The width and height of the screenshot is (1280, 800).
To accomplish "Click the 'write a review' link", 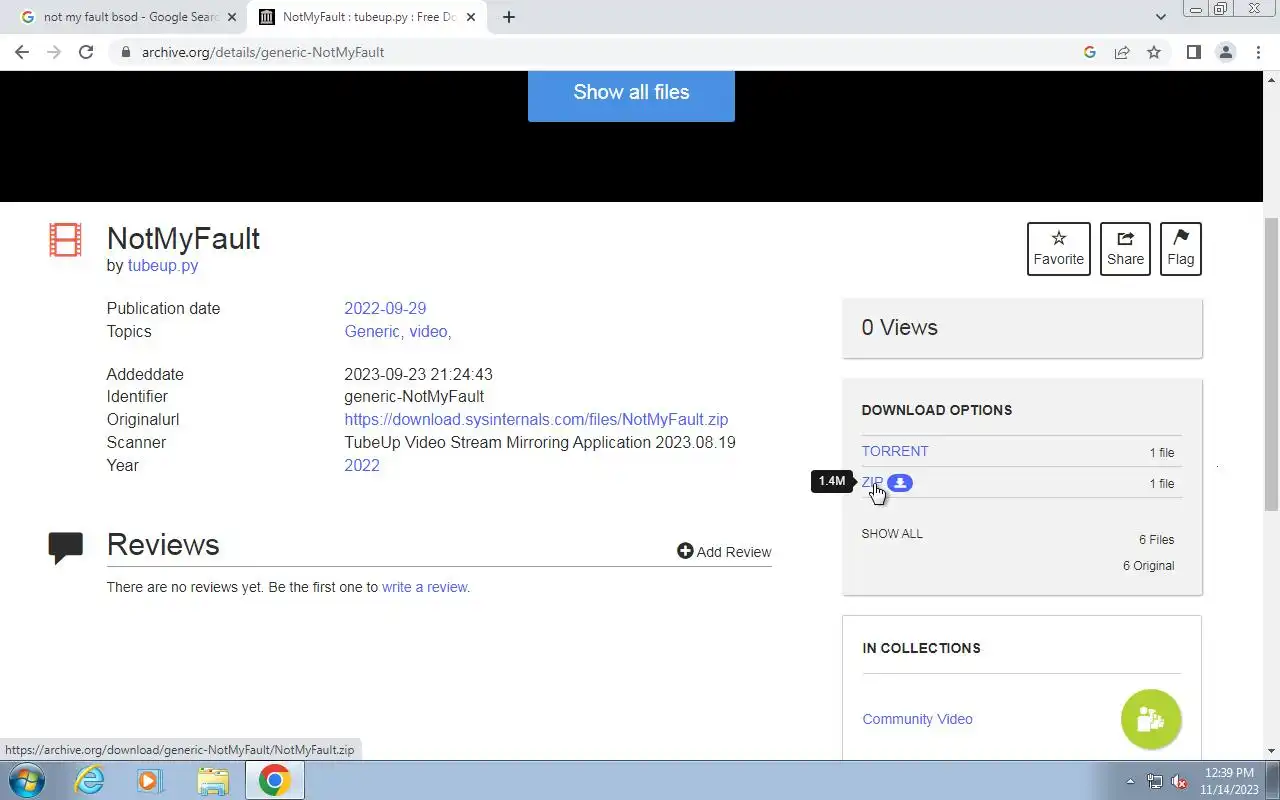I will 424,588.
